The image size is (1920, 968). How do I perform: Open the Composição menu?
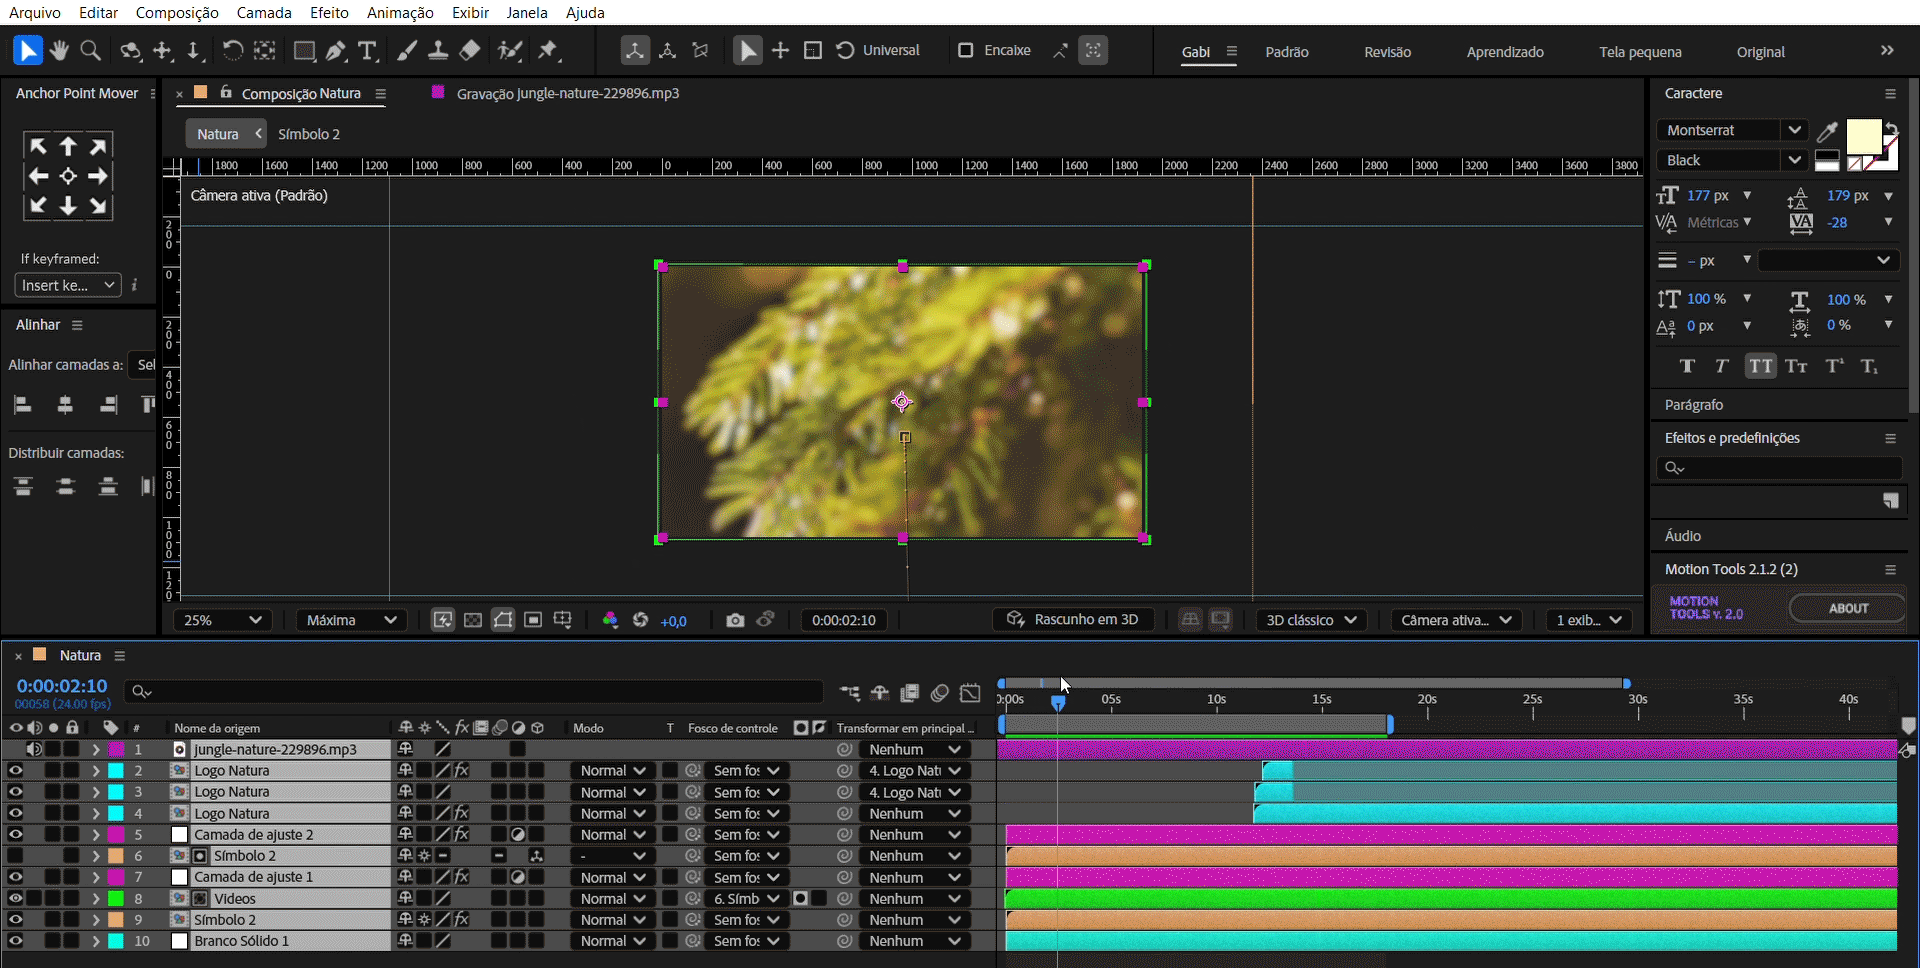[x=177, y=12]
